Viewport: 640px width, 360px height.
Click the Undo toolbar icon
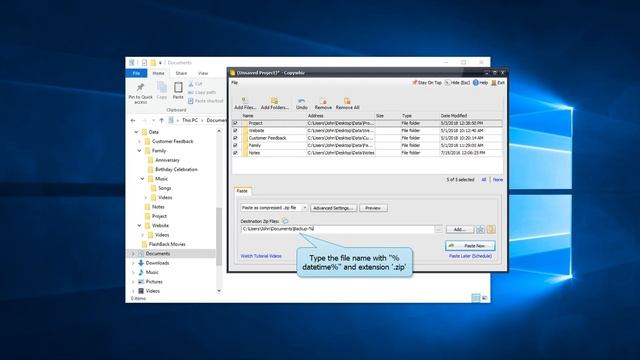302,104
